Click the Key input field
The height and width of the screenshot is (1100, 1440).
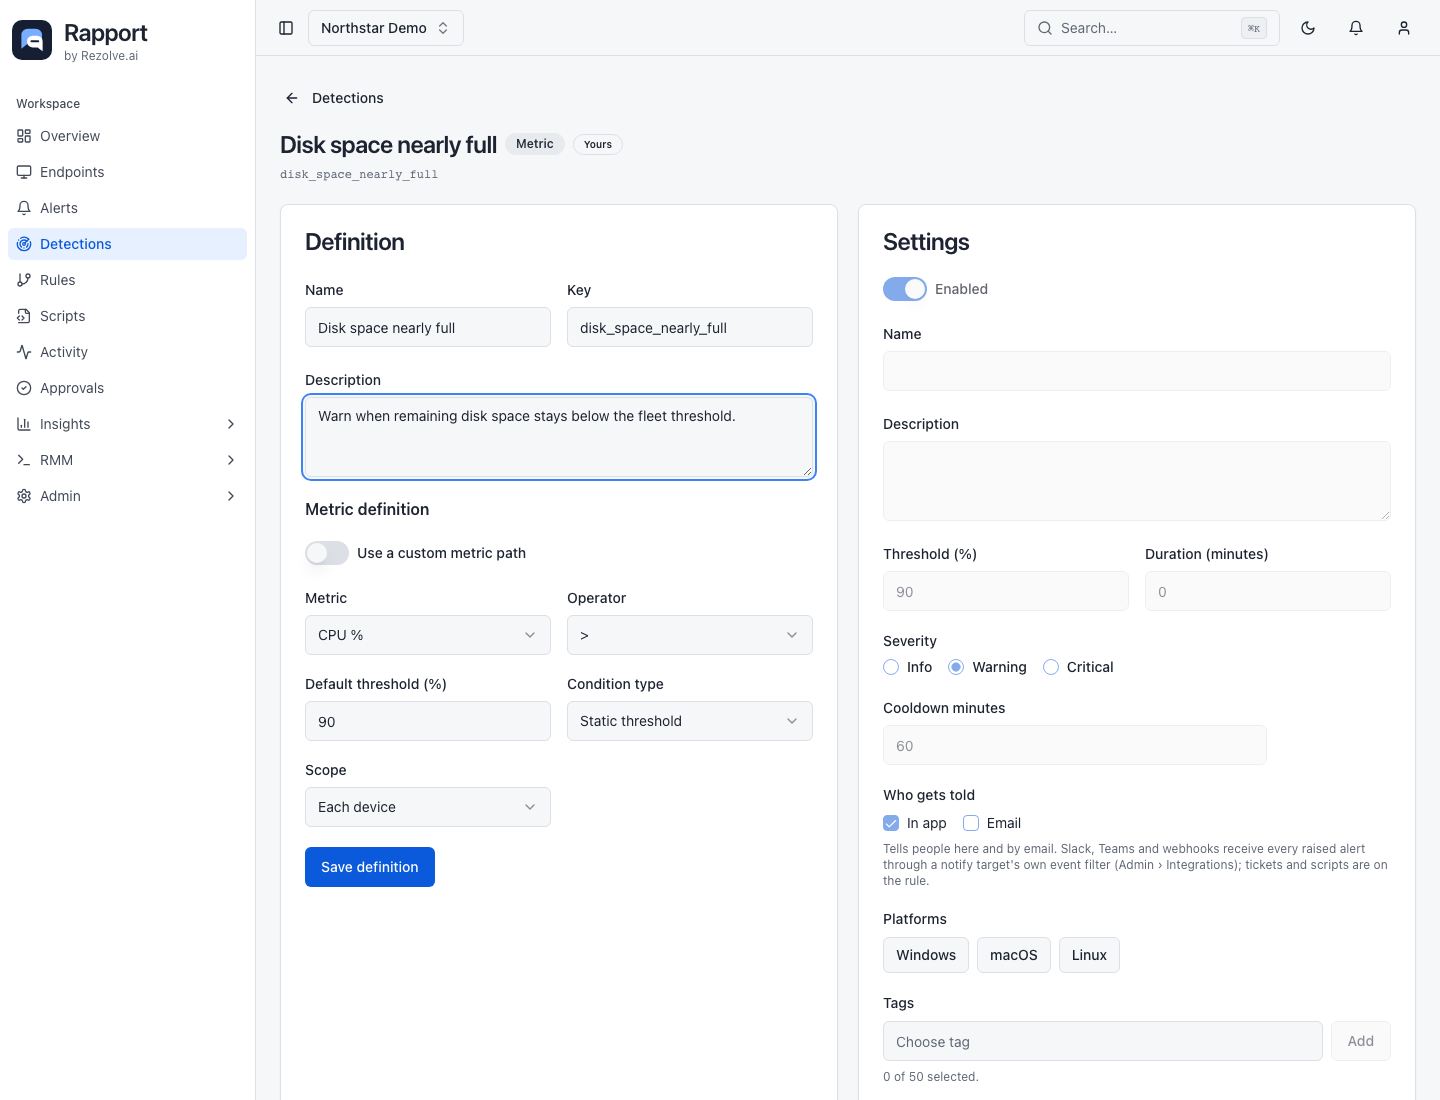690,327
